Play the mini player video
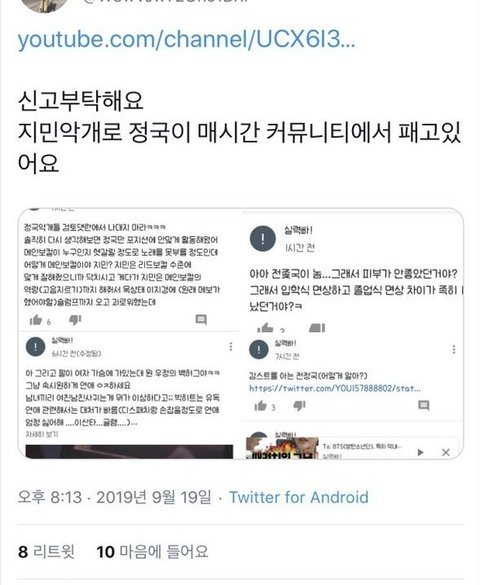Image resolution: width=480 pixels, height=585 pixels. pyautogui.click(x=421, y=453)
